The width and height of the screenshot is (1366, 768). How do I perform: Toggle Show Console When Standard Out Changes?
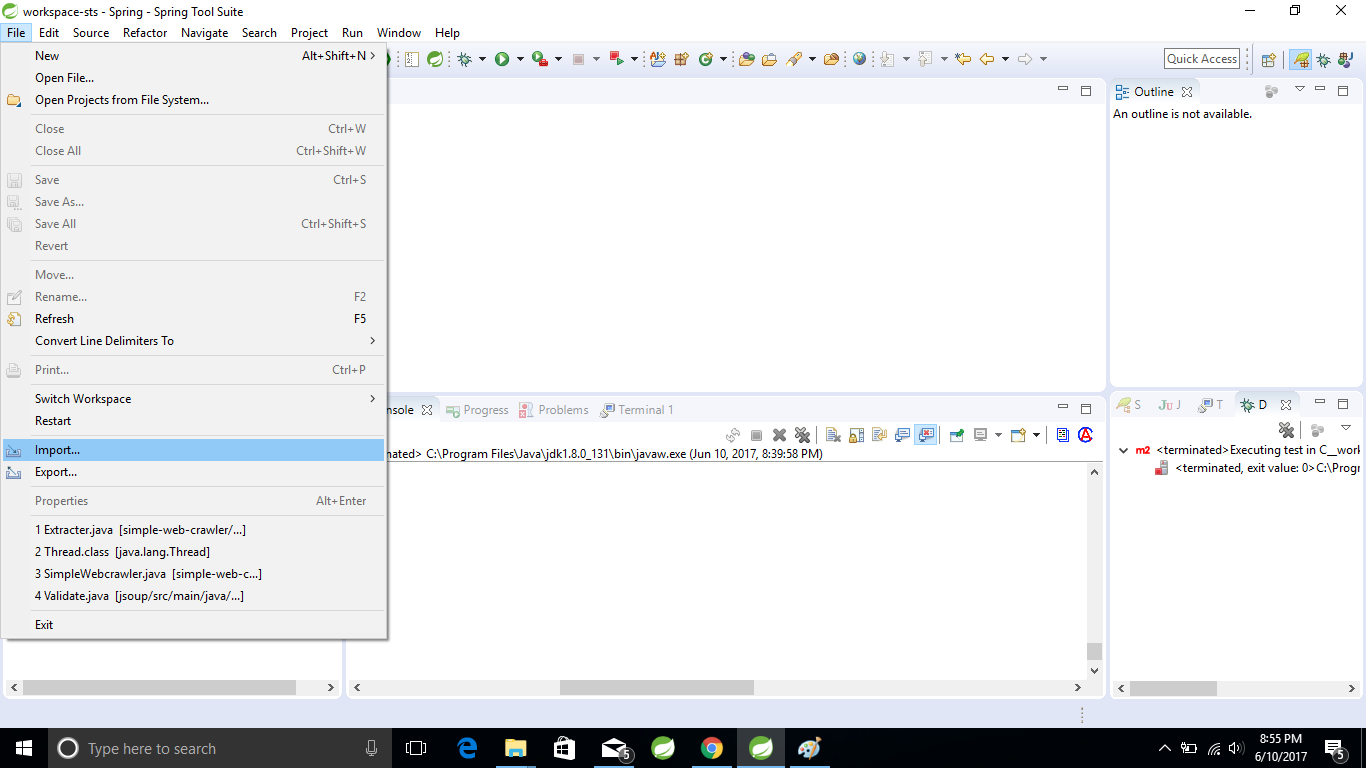pos(901,434)
